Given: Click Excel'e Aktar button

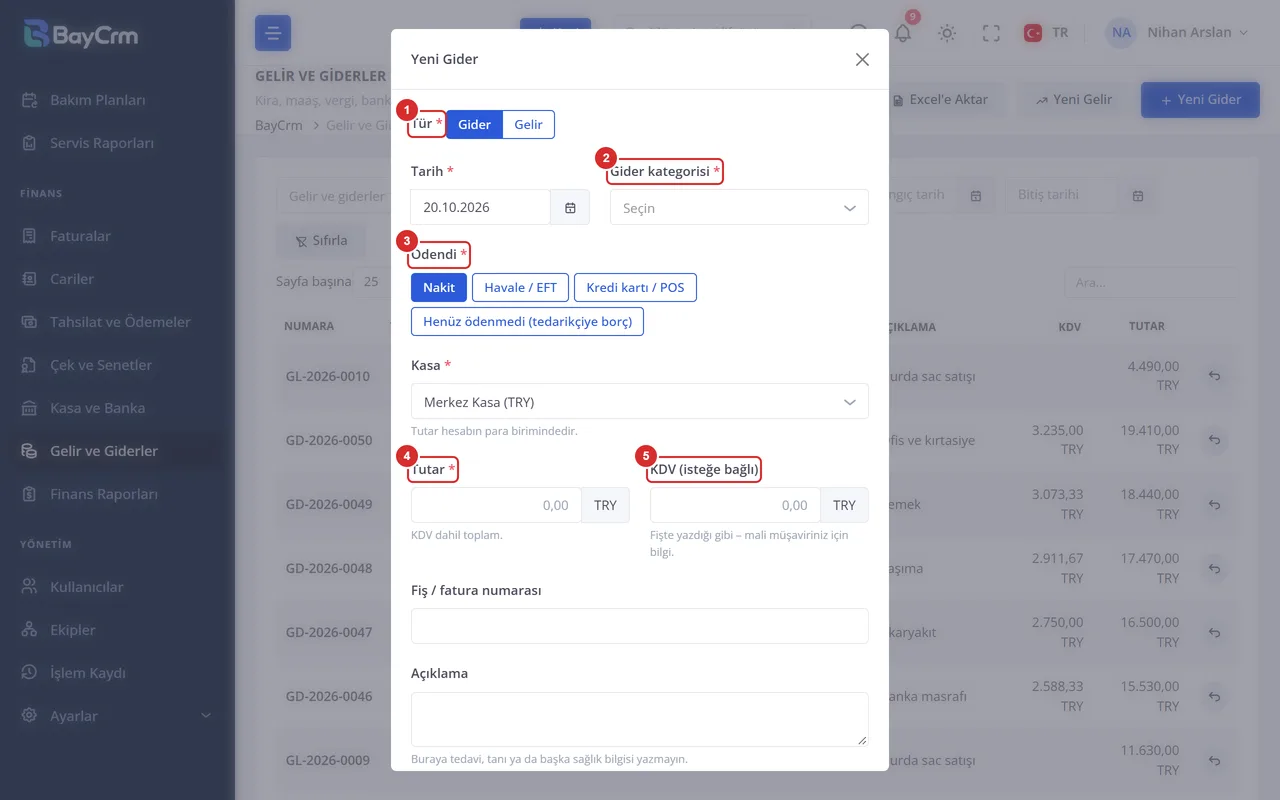Looking at the screenshot, I should click(941, 100).
